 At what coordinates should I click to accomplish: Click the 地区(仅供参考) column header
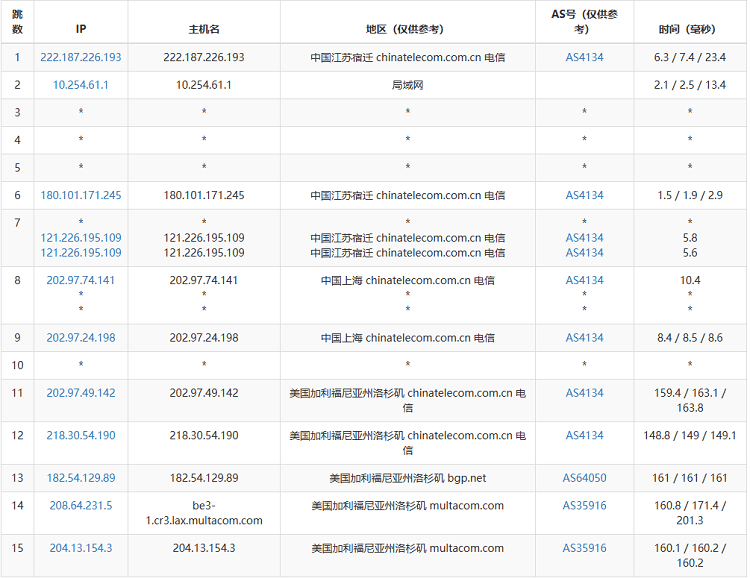pyautogui.click(x=405, y=29)
